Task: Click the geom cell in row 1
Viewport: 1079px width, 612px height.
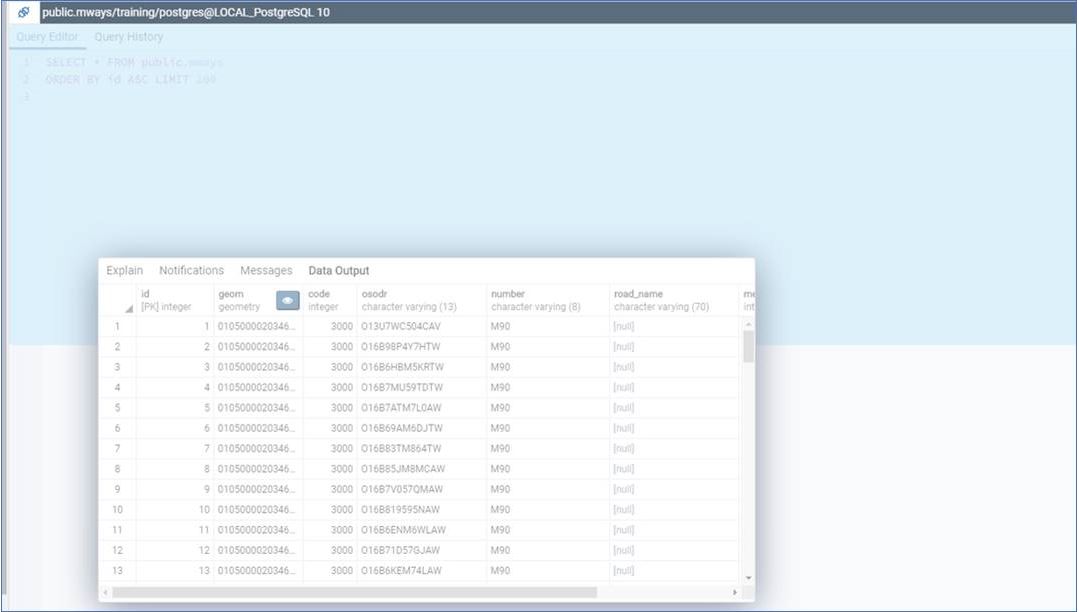Action: tap(258, 326)
